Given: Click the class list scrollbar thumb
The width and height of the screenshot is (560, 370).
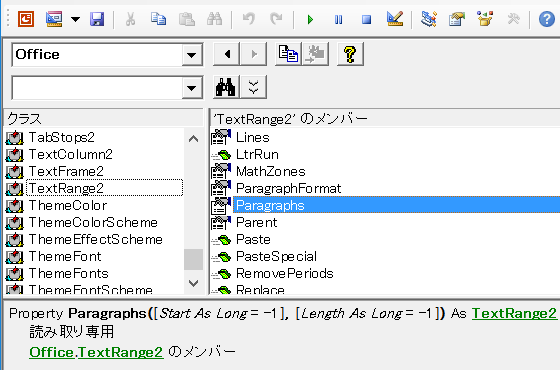Looking at the screenshot, I should point(193,260).
